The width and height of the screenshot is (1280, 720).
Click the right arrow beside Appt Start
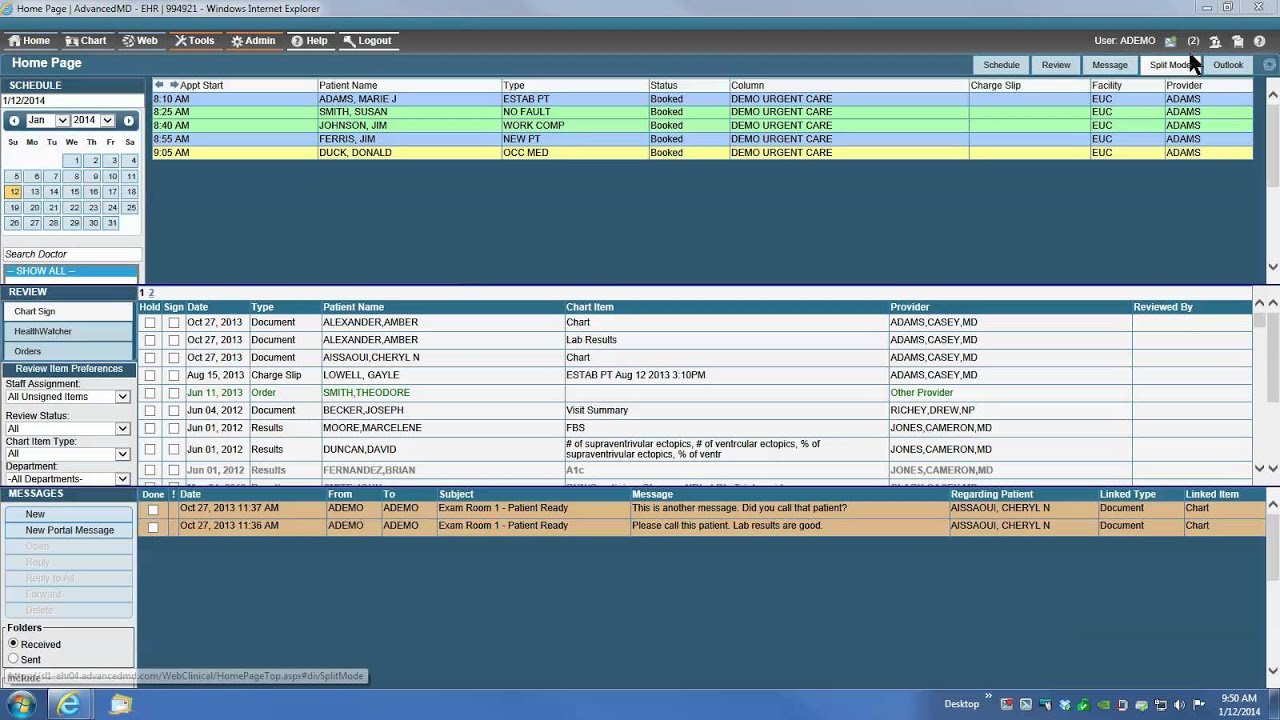pos(173,85)
